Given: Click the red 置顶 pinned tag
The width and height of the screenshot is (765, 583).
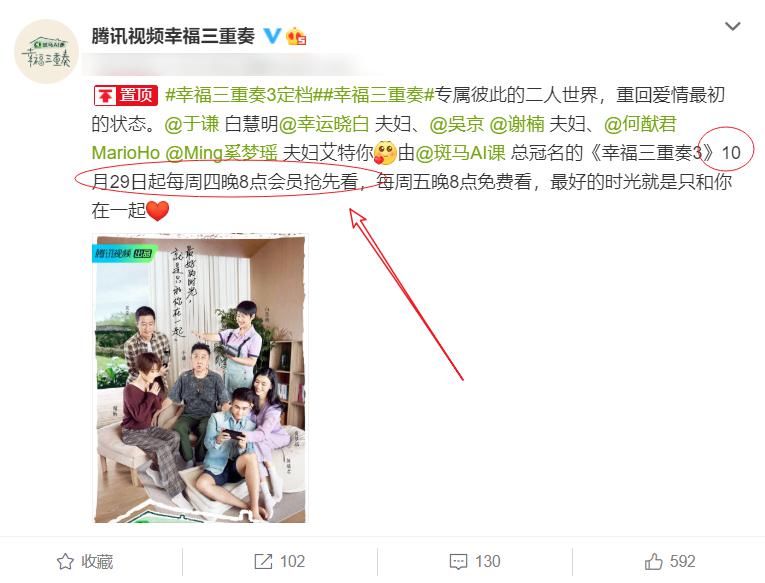Looking at the screenshot, I should tap(126, 95).
